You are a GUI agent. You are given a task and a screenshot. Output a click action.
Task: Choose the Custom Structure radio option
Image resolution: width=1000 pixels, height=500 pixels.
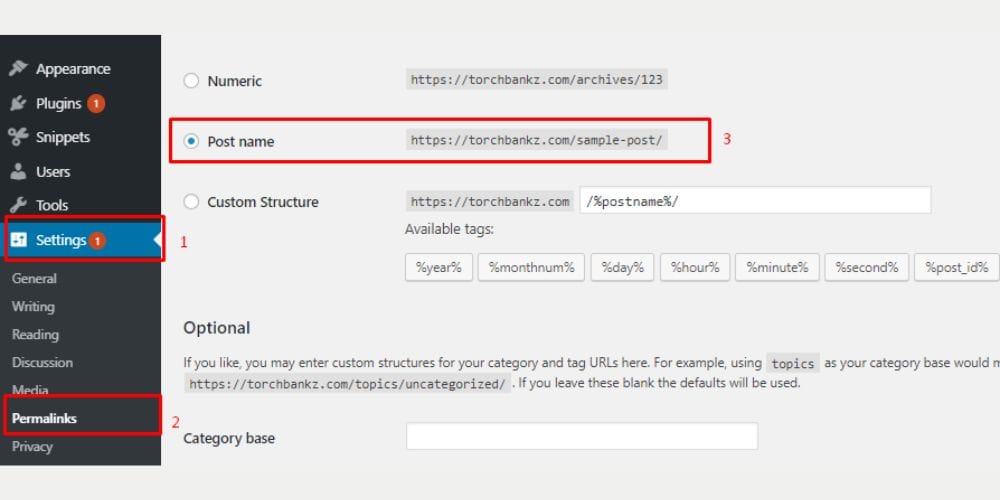click(x=191, y=201)
